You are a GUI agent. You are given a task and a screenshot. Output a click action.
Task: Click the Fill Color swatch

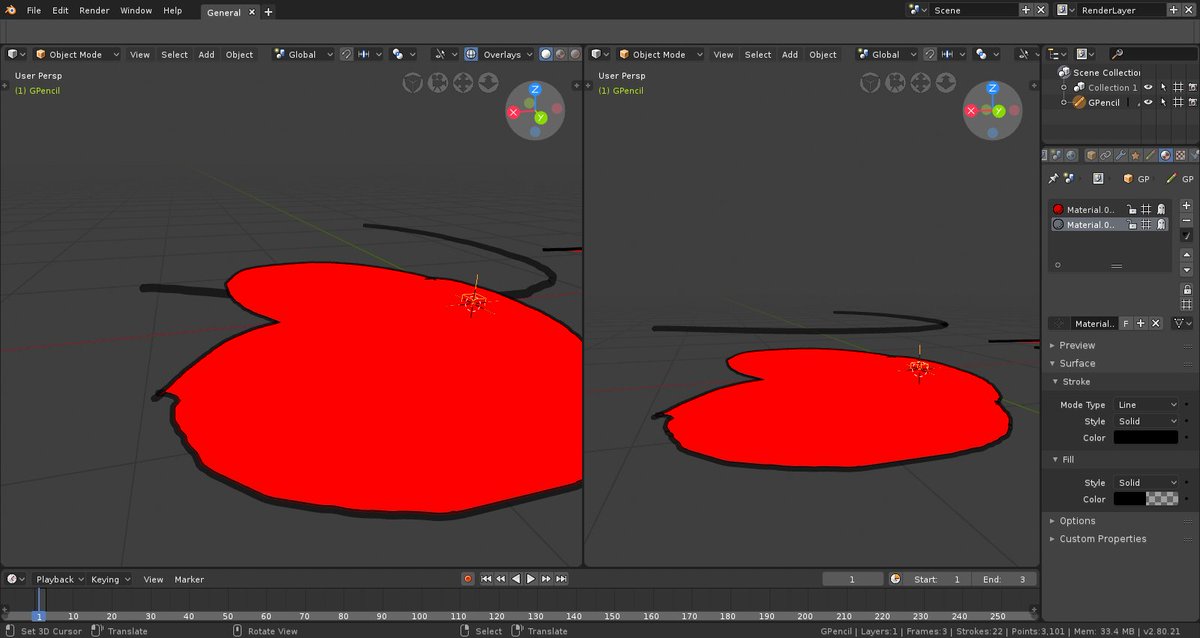1147,499
